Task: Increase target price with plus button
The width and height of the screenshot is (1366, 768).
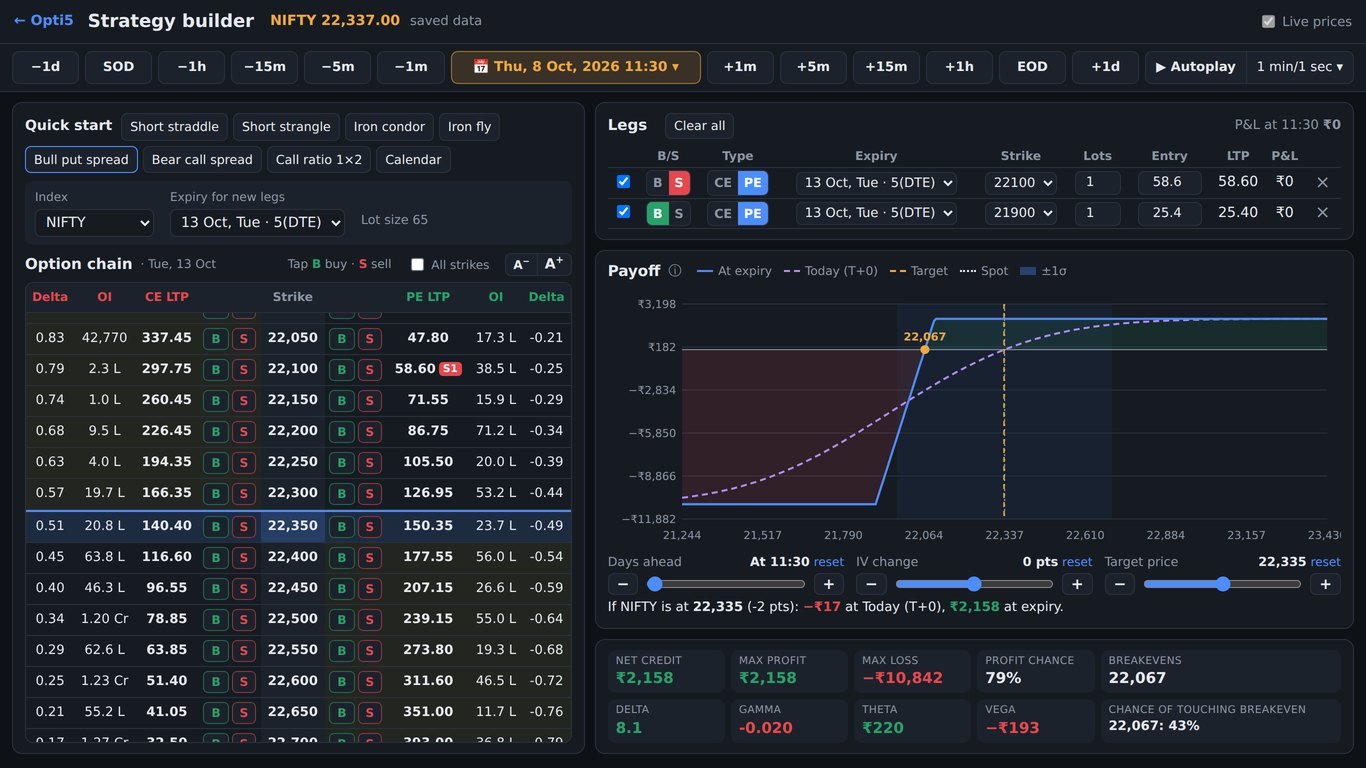Action: coord(1326,584)
